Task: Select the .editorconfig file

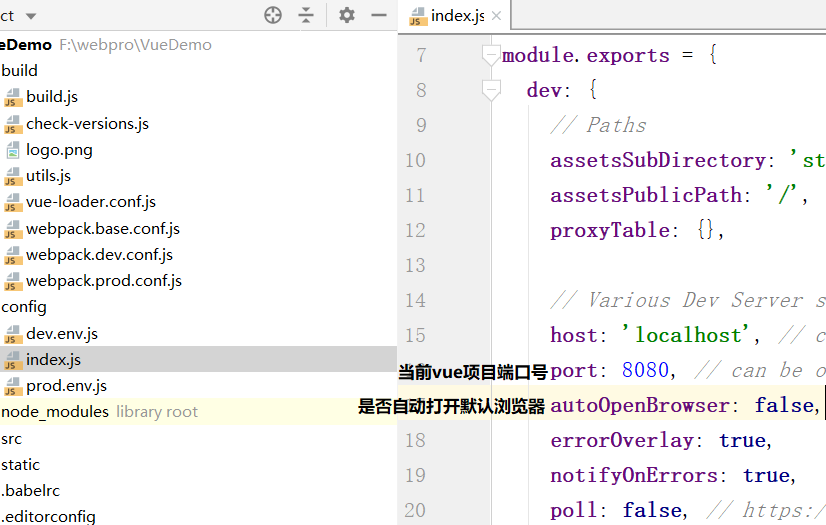Action: (48, 517)
